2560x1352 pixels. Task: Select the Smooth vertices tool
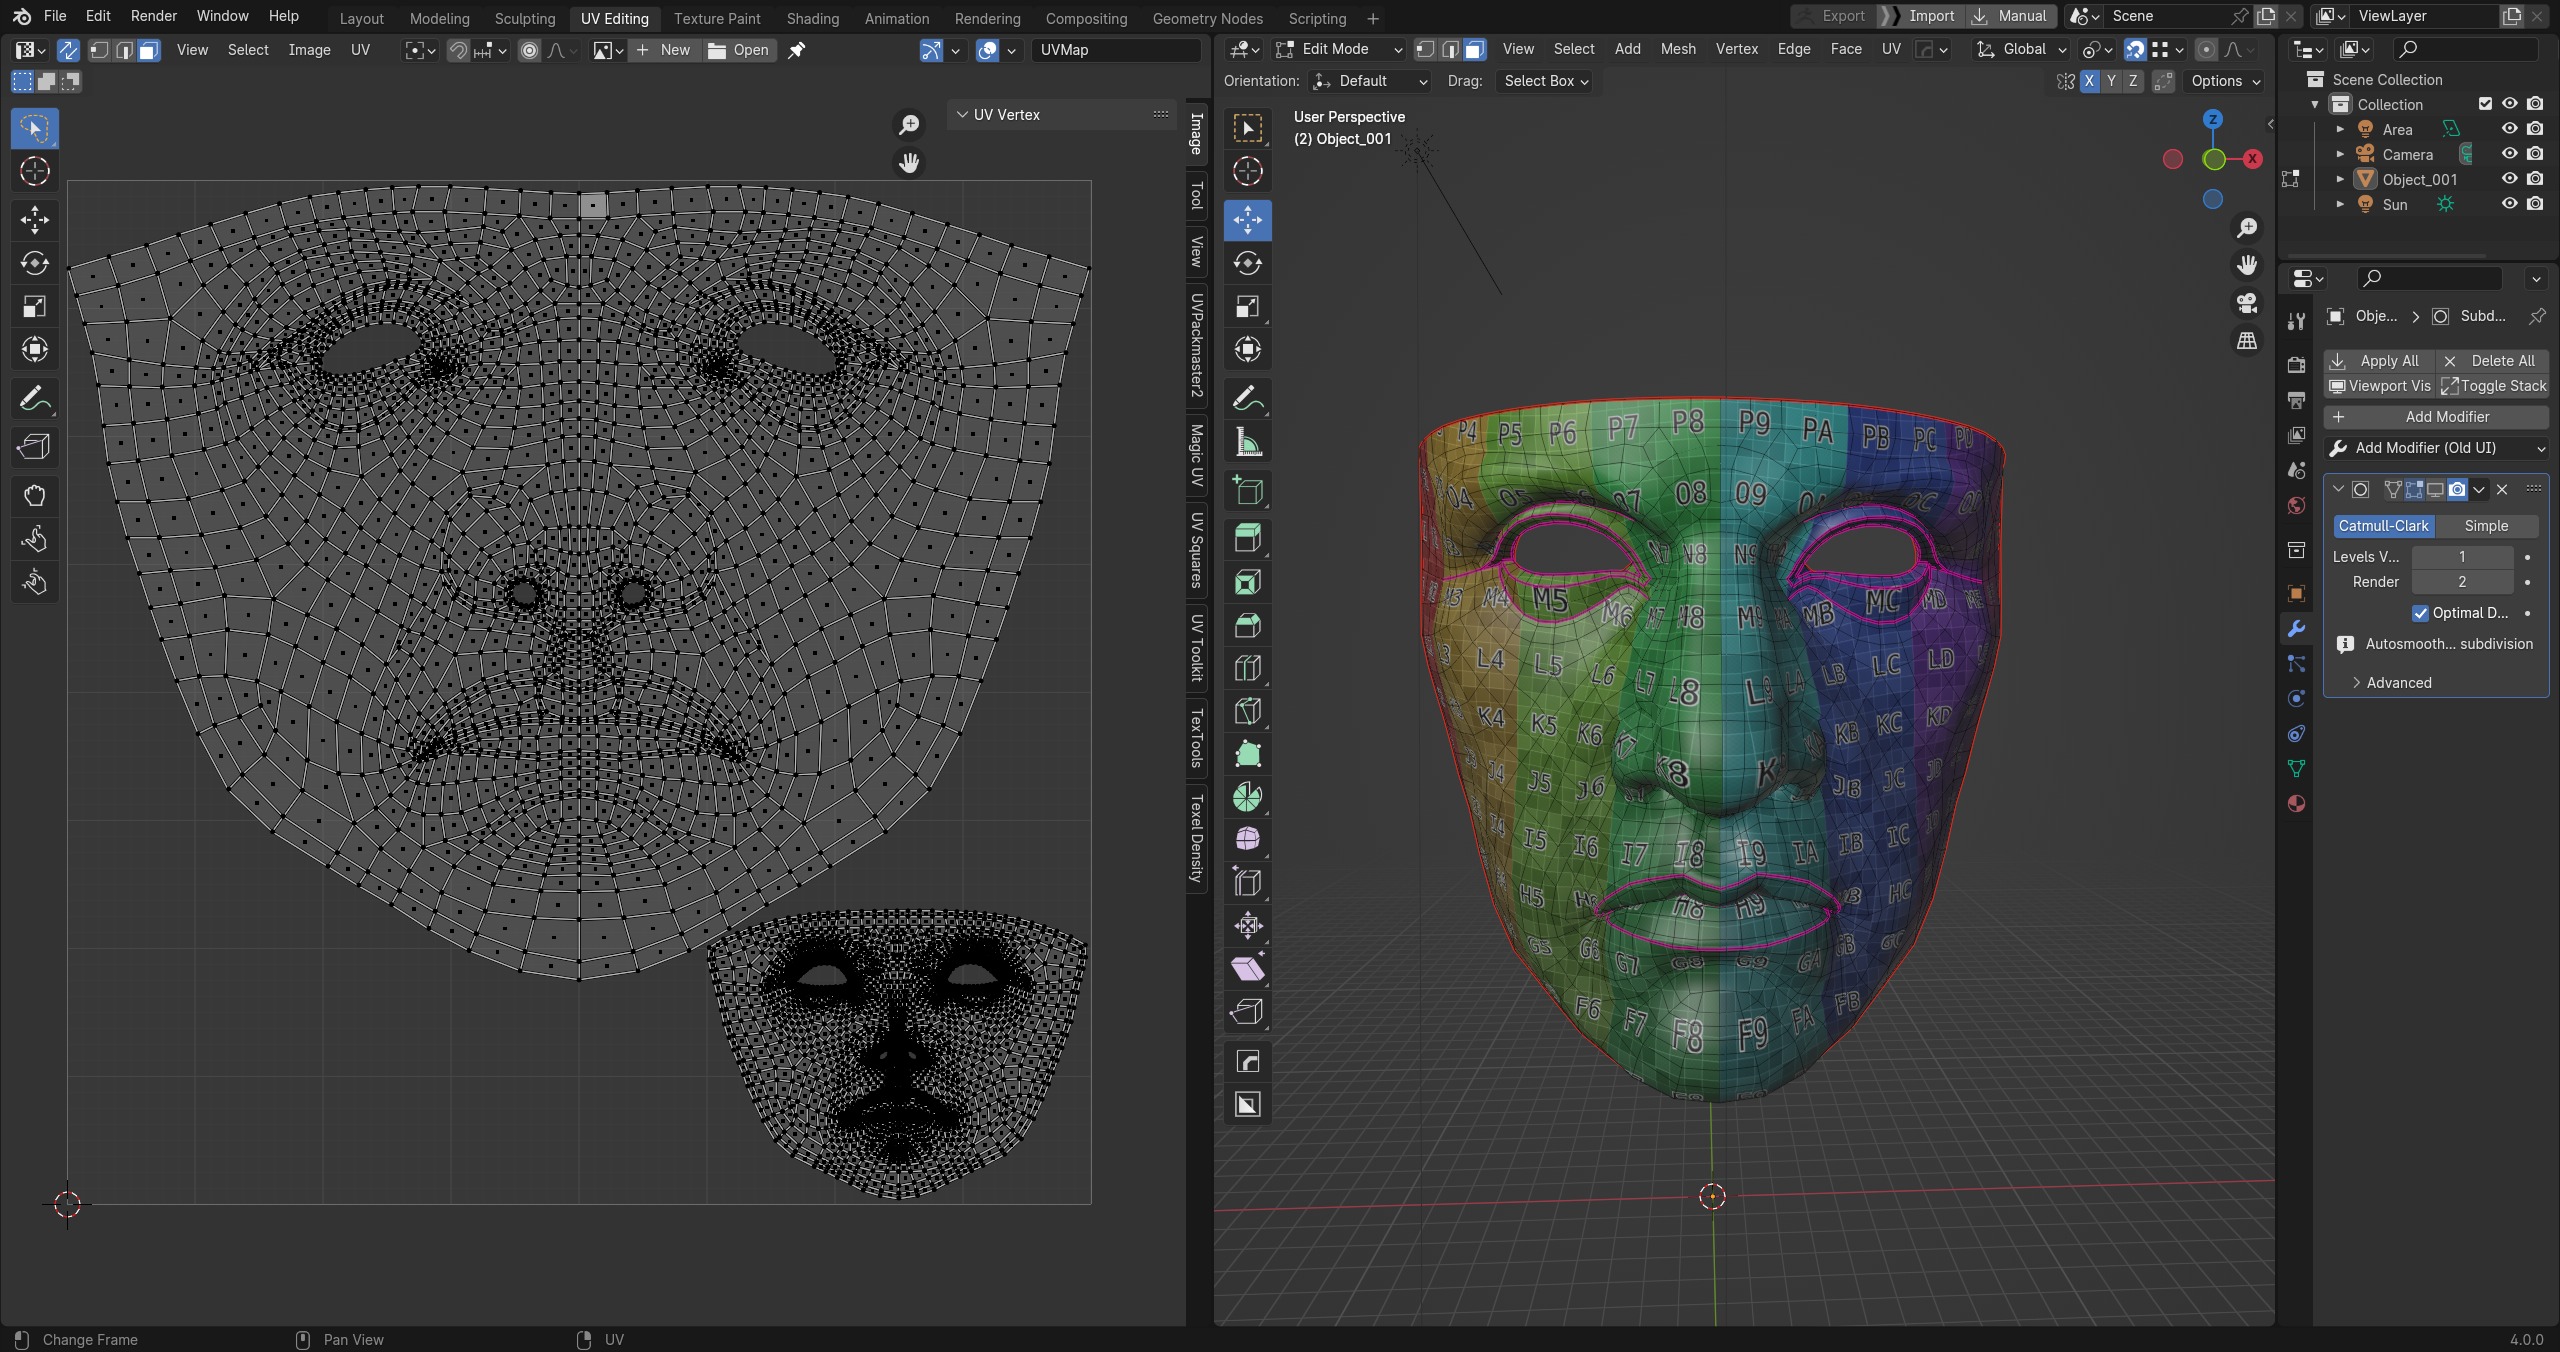pyautogui.click(x=1248, y=840)
